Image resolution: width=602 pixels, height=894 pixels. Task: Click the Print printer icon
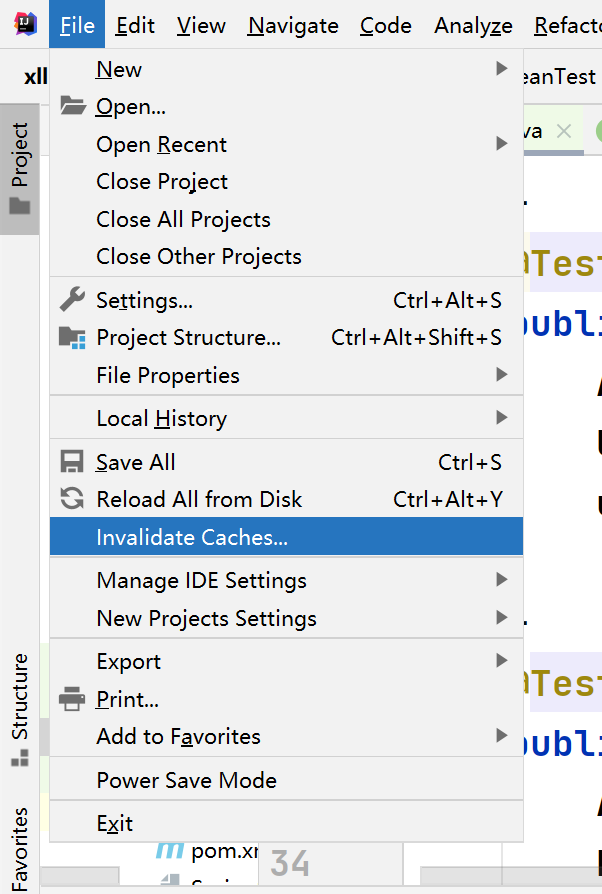(x=72, y=699)
